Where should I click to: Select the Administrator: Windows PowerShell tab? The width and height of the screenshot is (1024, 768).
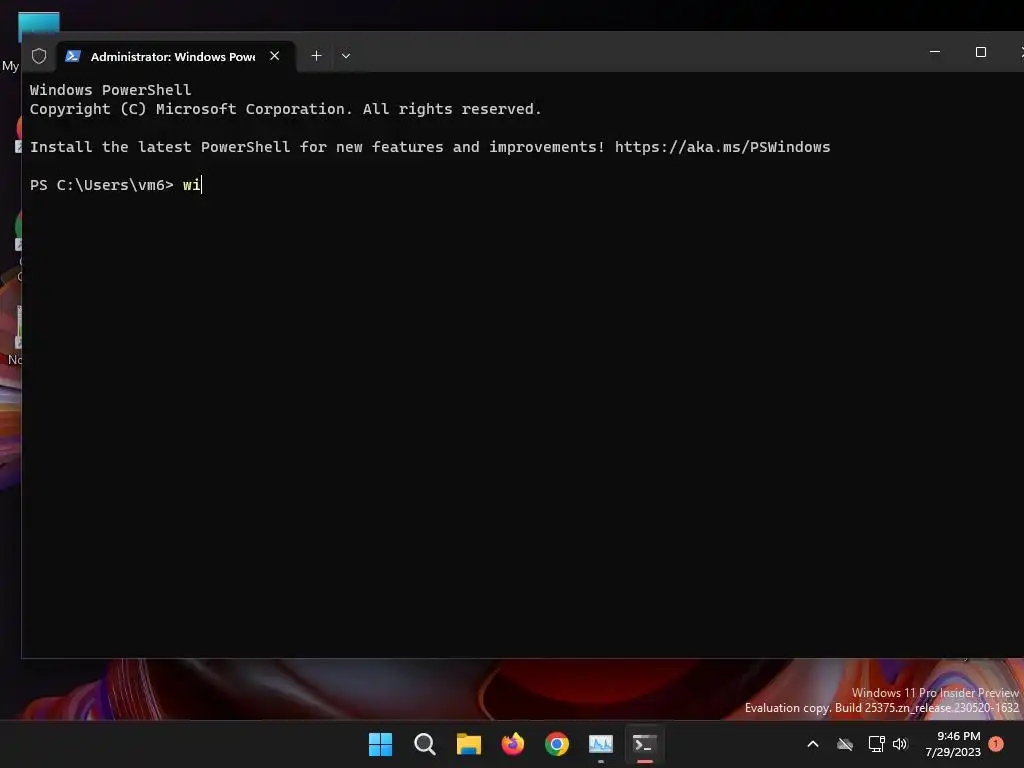[175, 56]
